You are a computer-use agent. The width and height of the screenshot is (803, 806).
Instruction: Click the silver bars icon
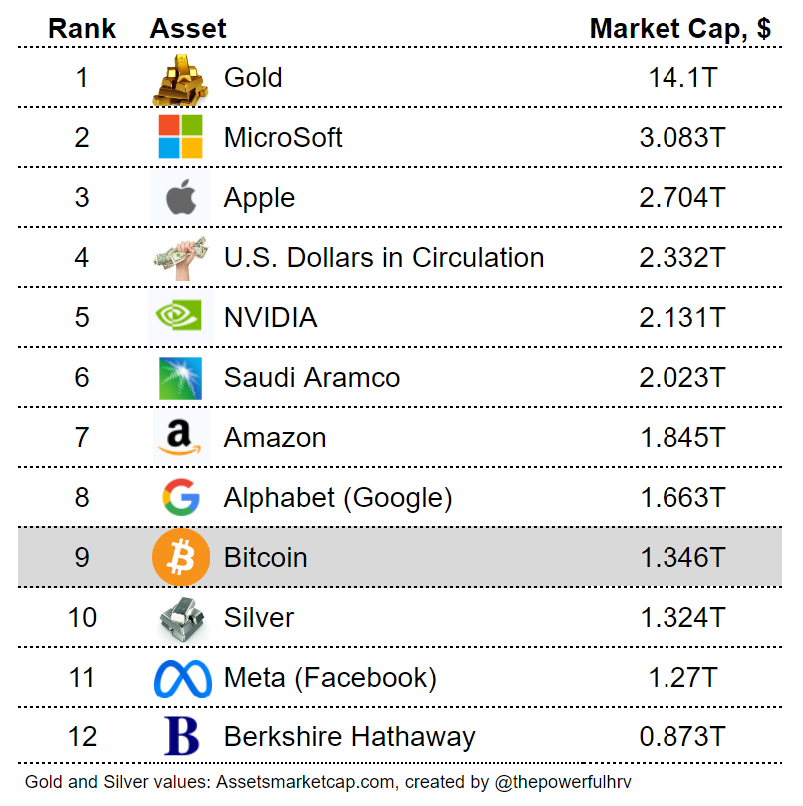click(180, 618)
